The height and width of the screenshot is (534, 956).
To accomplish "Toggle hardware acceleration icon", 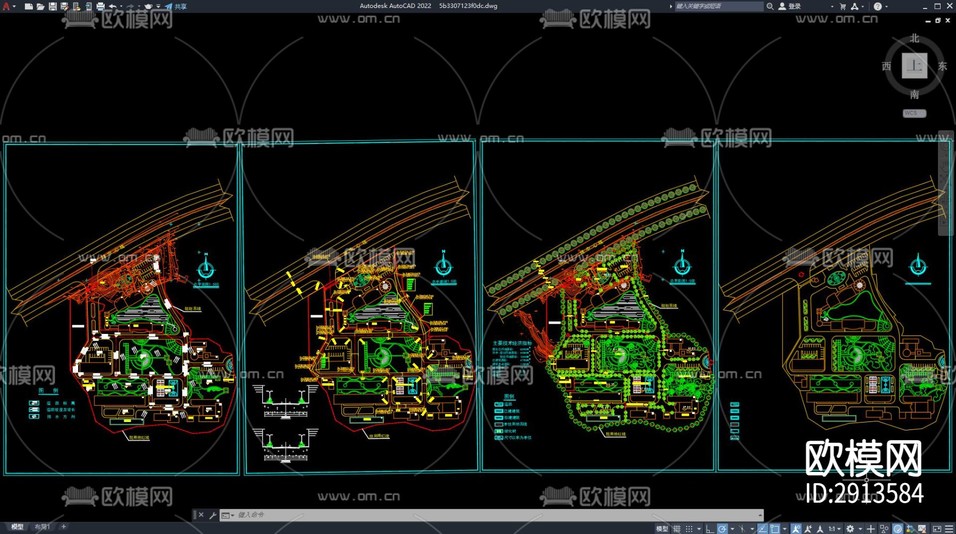I will point(897,528).
